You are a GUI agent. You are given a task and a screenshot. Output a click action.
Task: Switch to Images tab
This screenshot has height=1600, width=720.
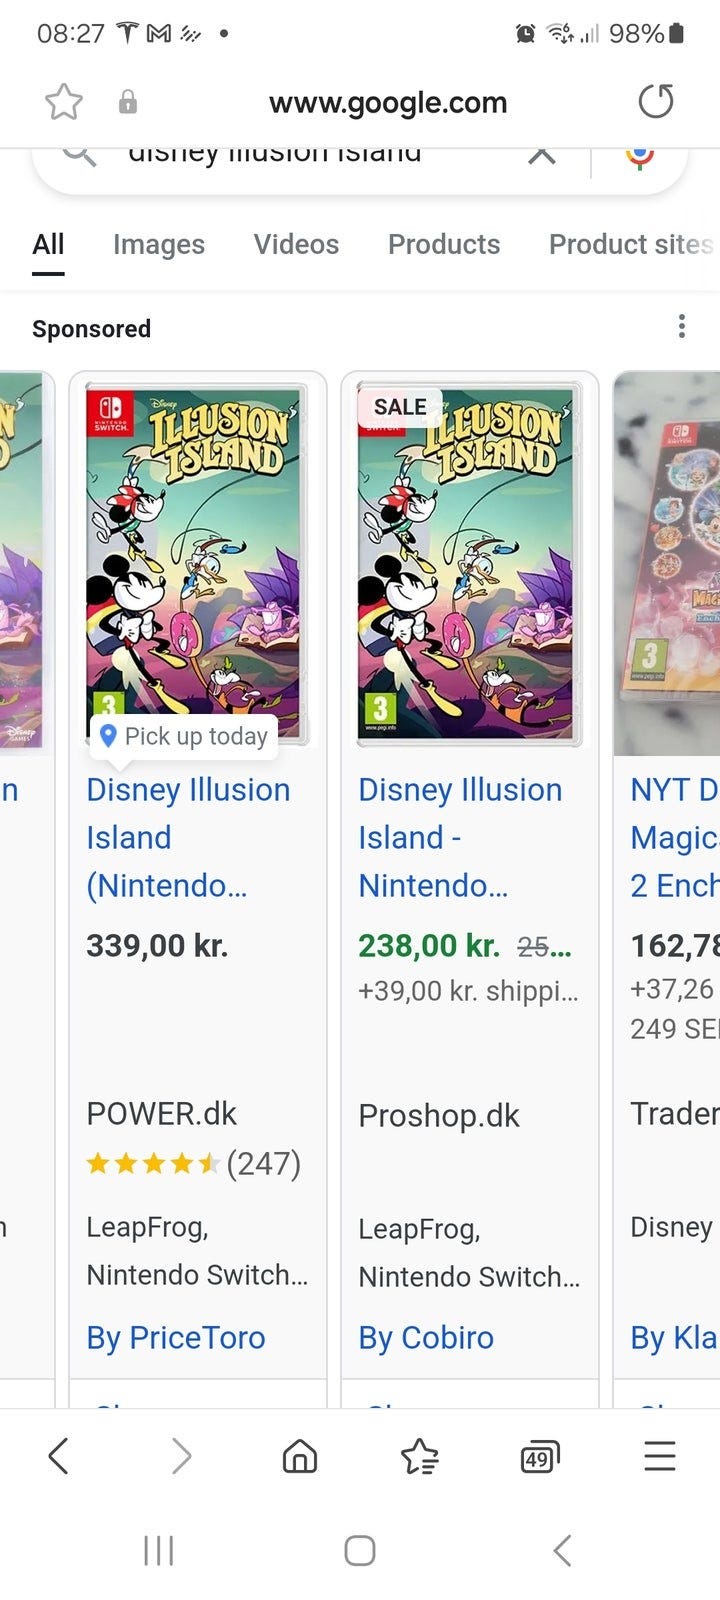point(159,244)
